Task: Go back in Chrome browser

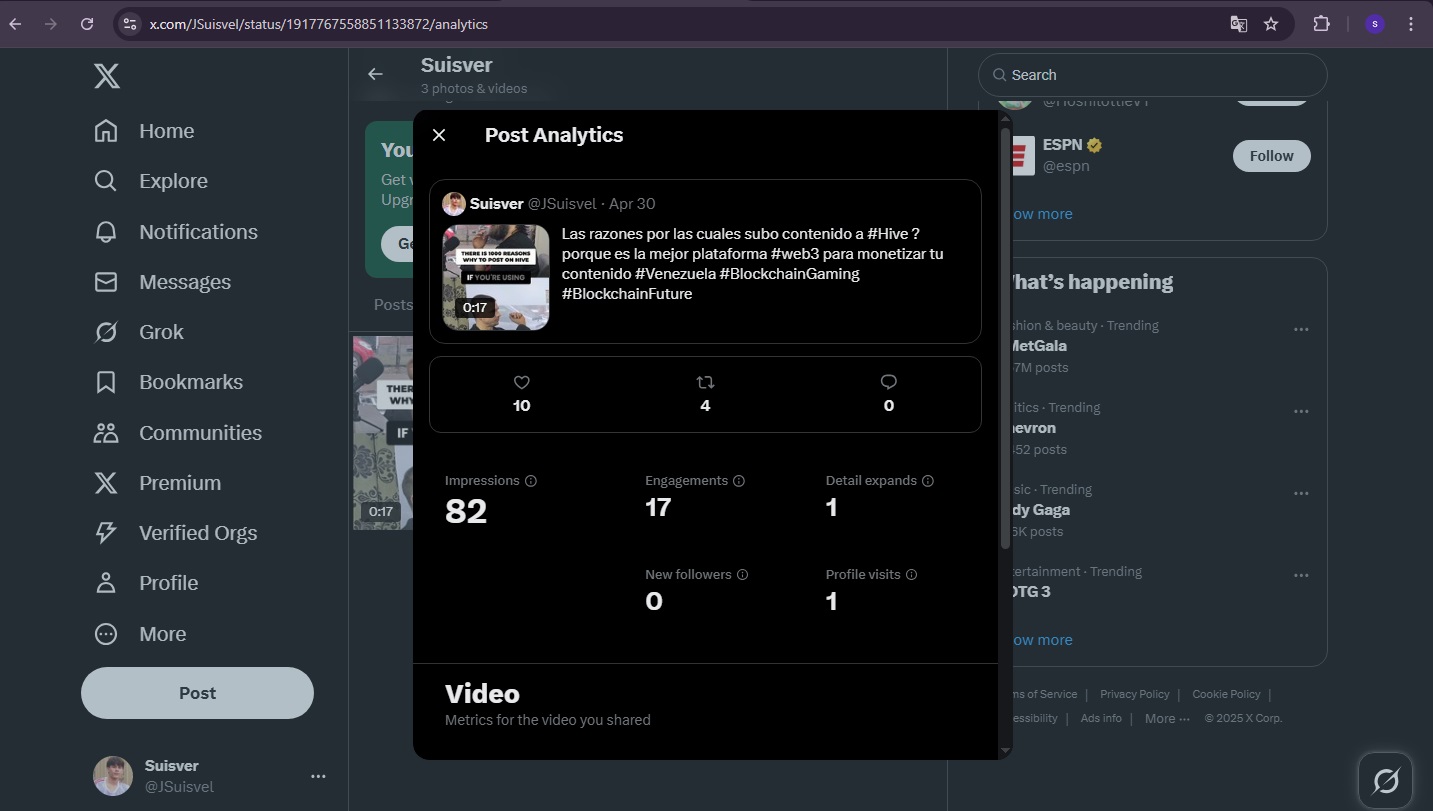Action: pyautogui.click(x=15, y=24)
